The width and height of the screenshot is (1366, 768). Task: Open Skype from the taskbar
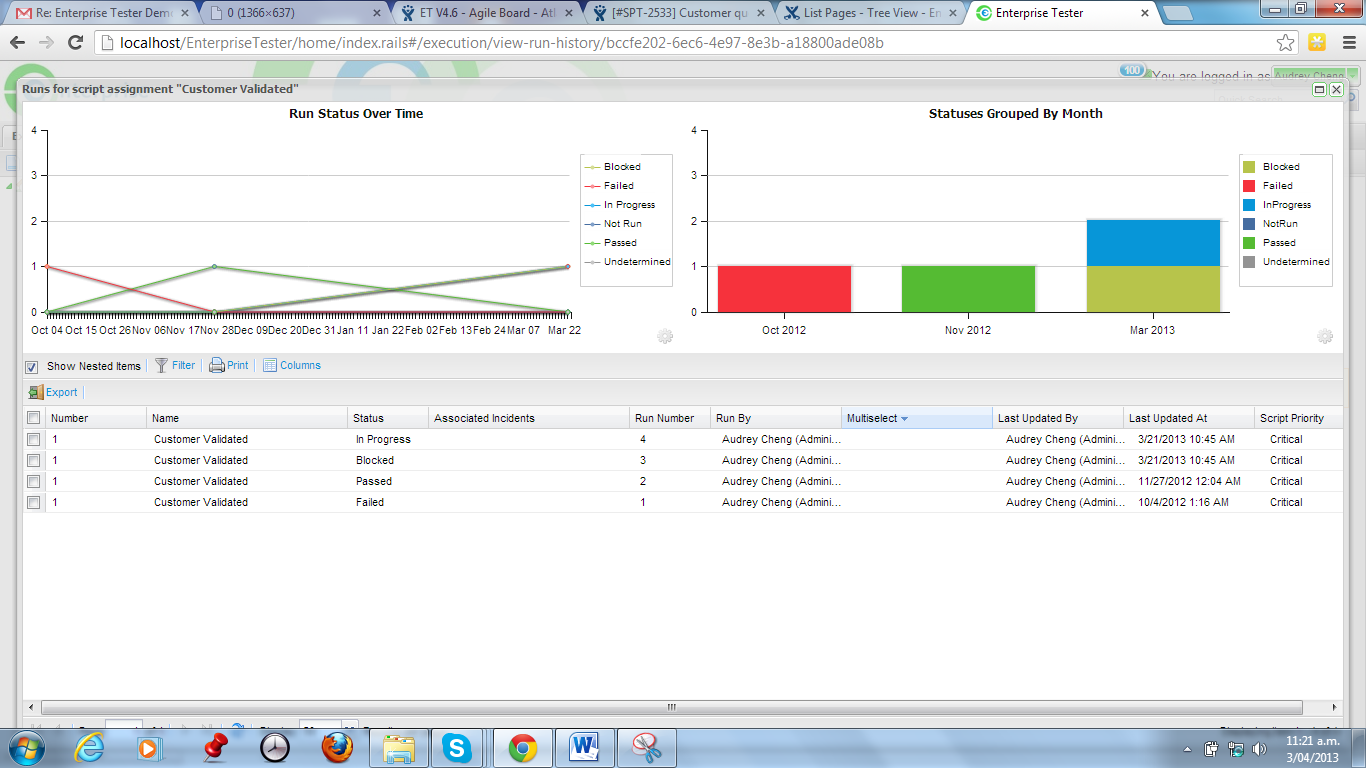tap(457, 748)
